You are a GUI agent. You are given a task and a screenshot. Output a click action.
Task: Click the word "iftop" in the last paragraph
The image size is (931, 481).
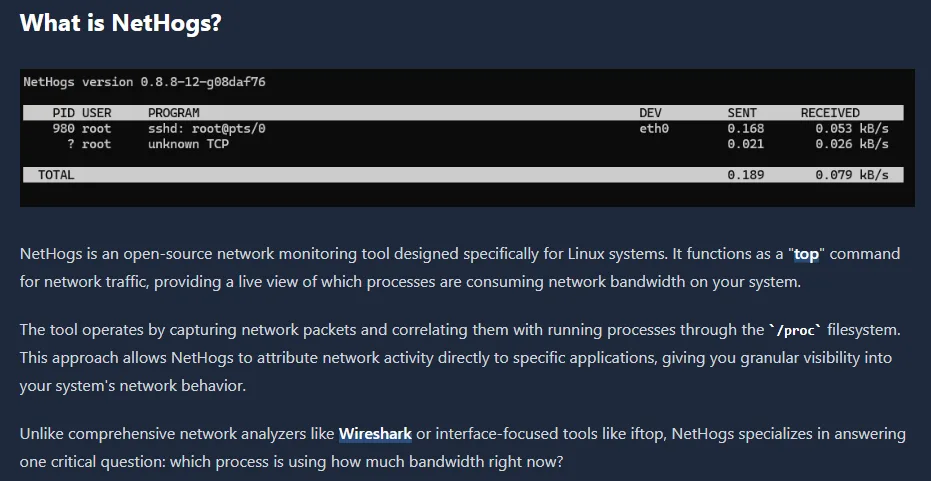646,434
